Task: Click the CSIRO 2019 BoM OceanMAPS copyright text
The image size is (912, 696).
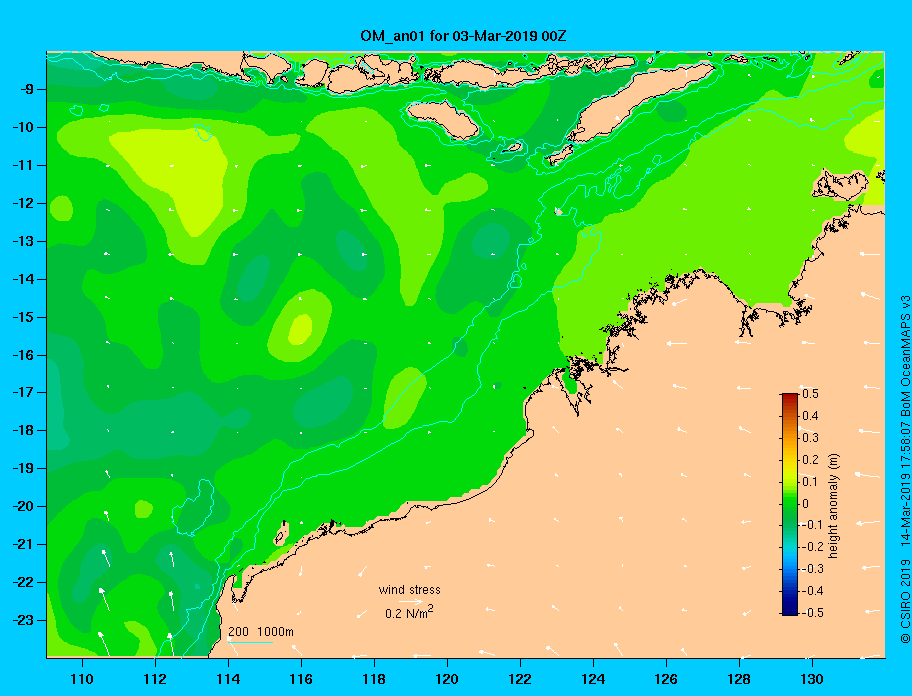Action: click(905, 469)
